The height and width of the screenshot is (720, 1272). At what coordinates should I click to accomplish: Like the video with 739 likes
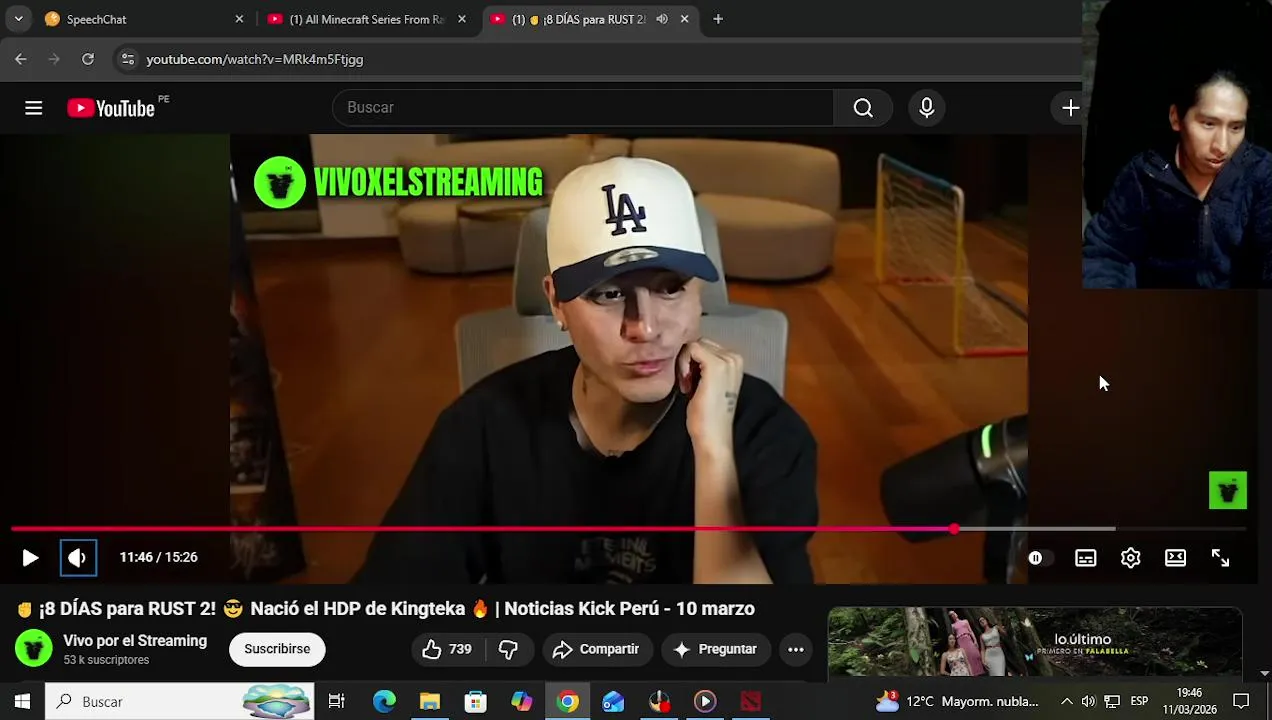[447, 649]
